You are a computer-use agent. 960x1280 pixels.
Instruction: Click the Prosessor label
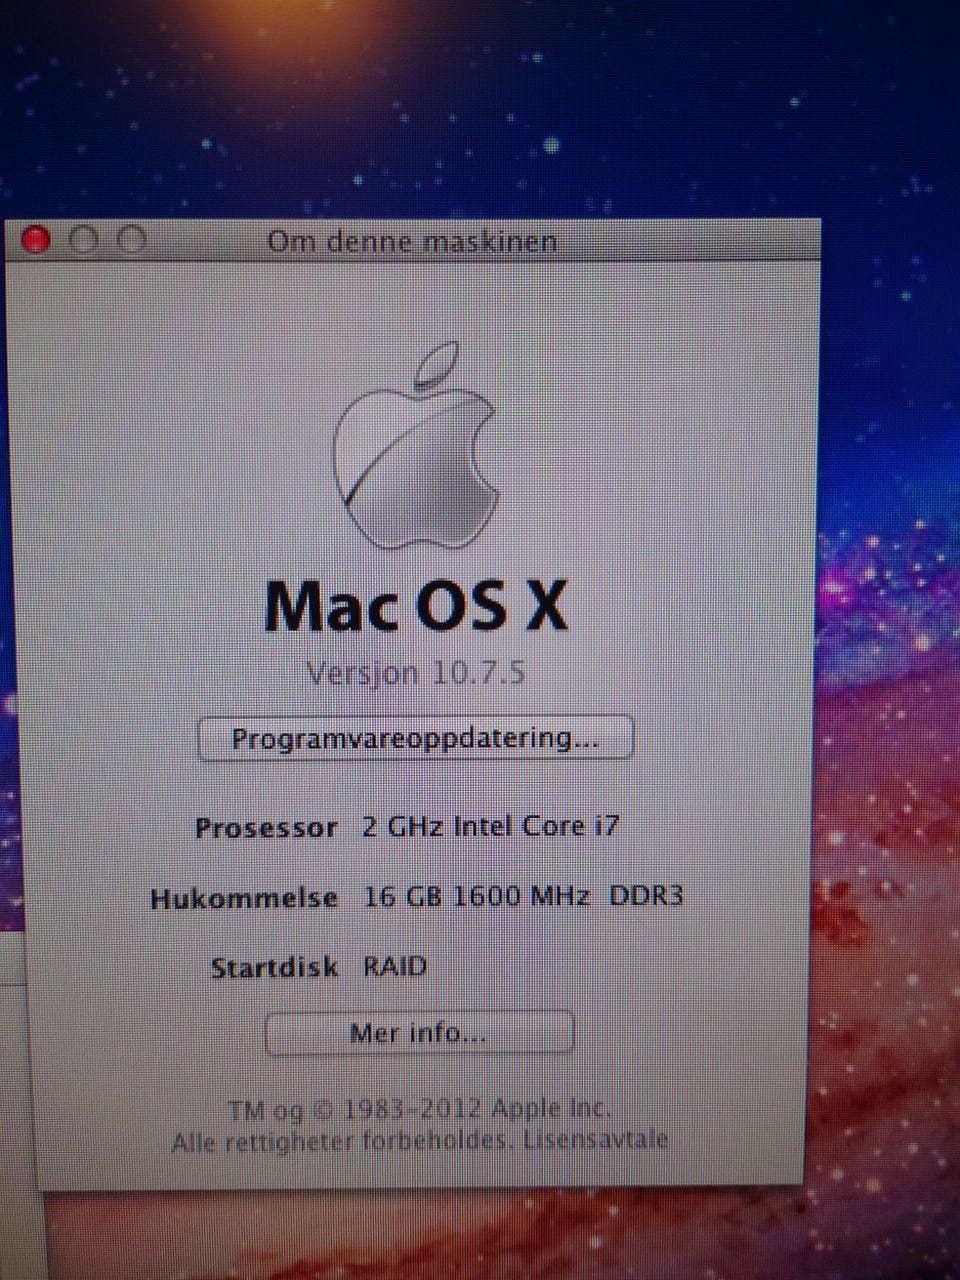[x=266, y=828]
